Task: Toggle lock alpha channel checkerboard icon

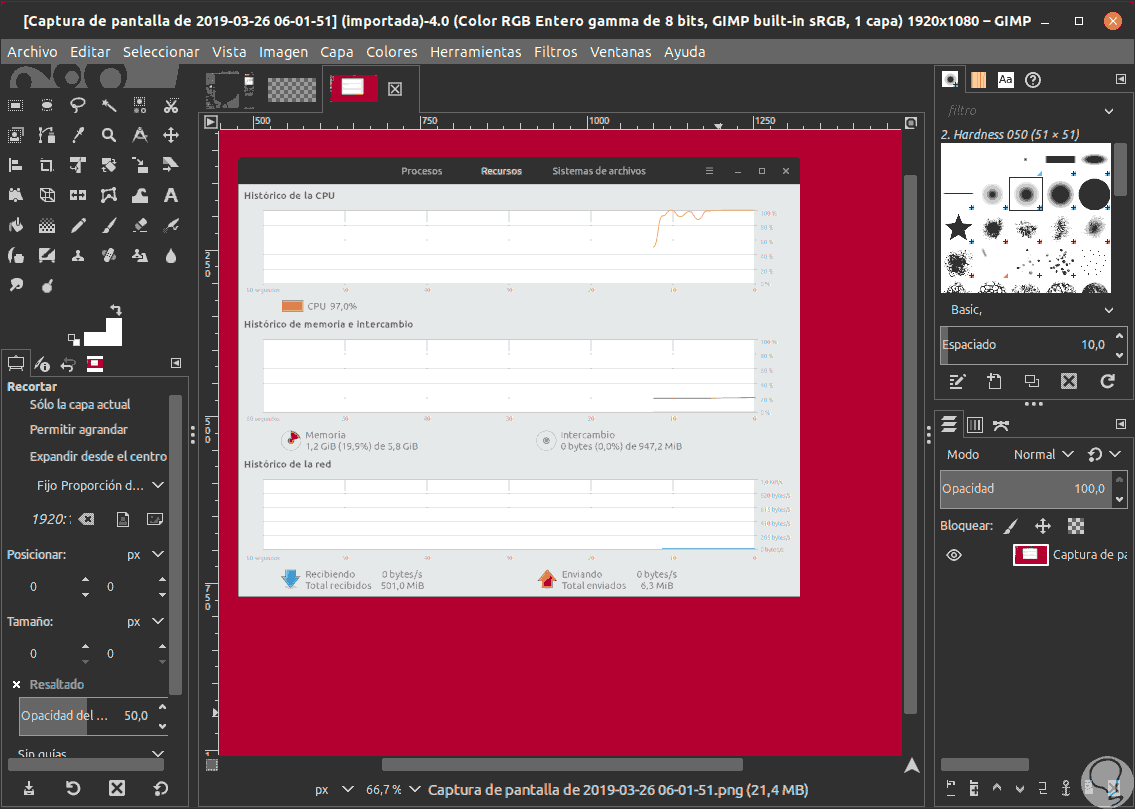Action: [1076, 526]
